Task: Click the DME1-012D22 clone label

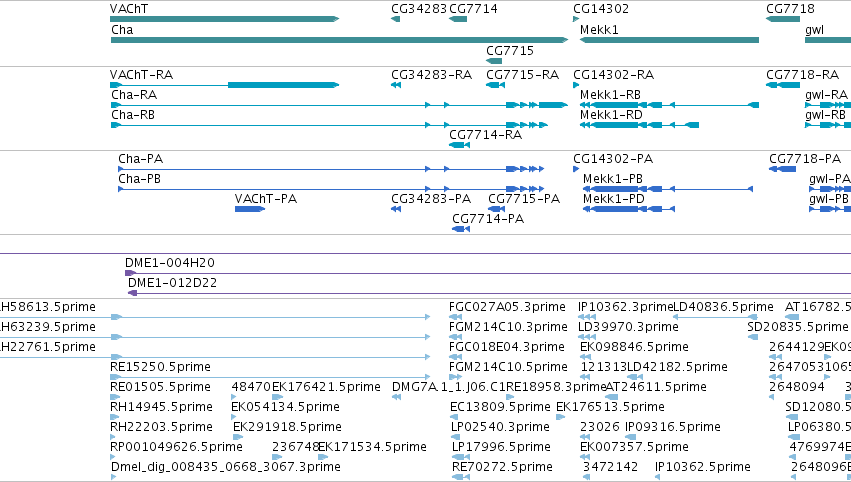Action: pyautogui.click(x=173, y=283)
